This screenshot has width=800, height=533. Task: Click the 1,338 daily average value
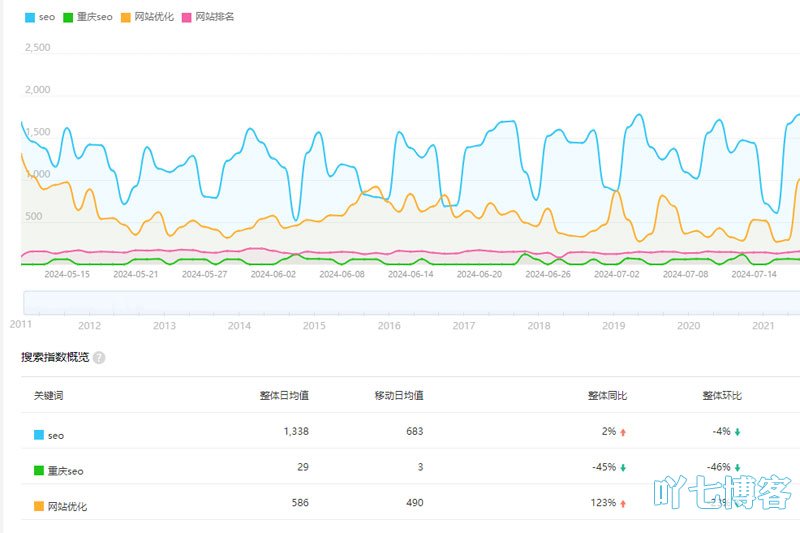click(296, 432)
